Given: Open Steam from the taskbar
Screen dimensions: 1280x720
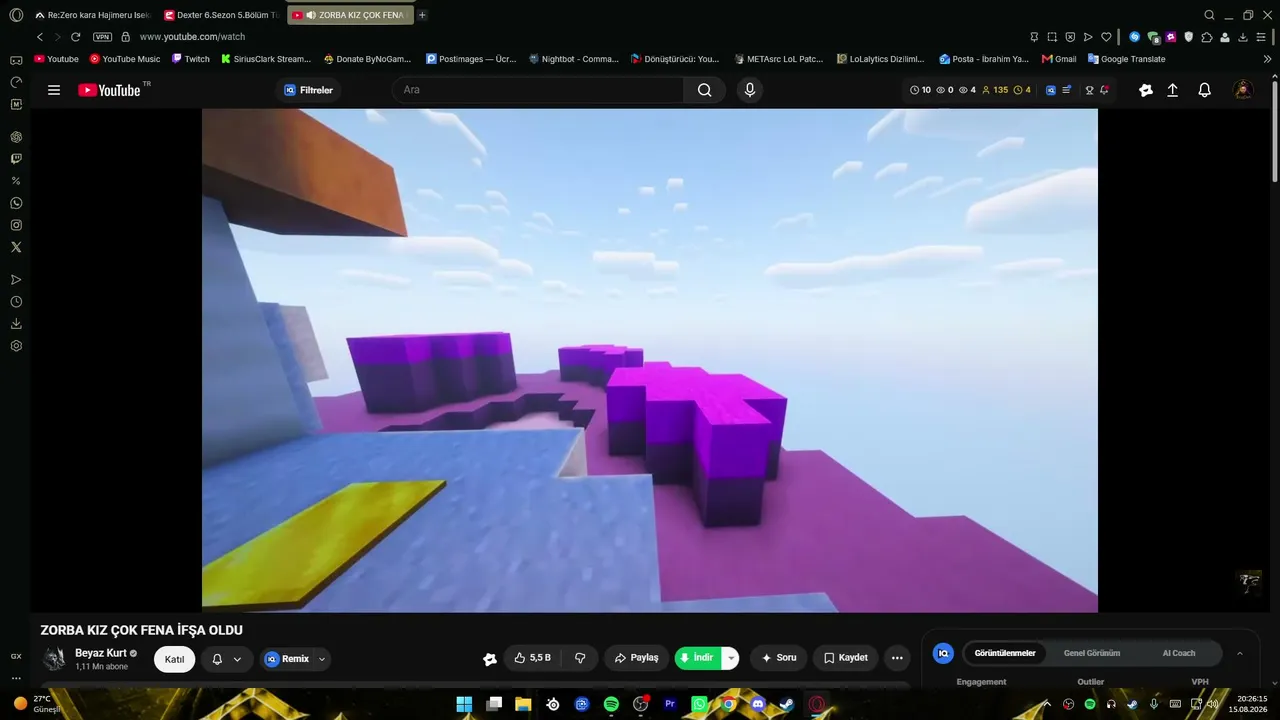Looking at the screenshot, I should pos(787,704).
